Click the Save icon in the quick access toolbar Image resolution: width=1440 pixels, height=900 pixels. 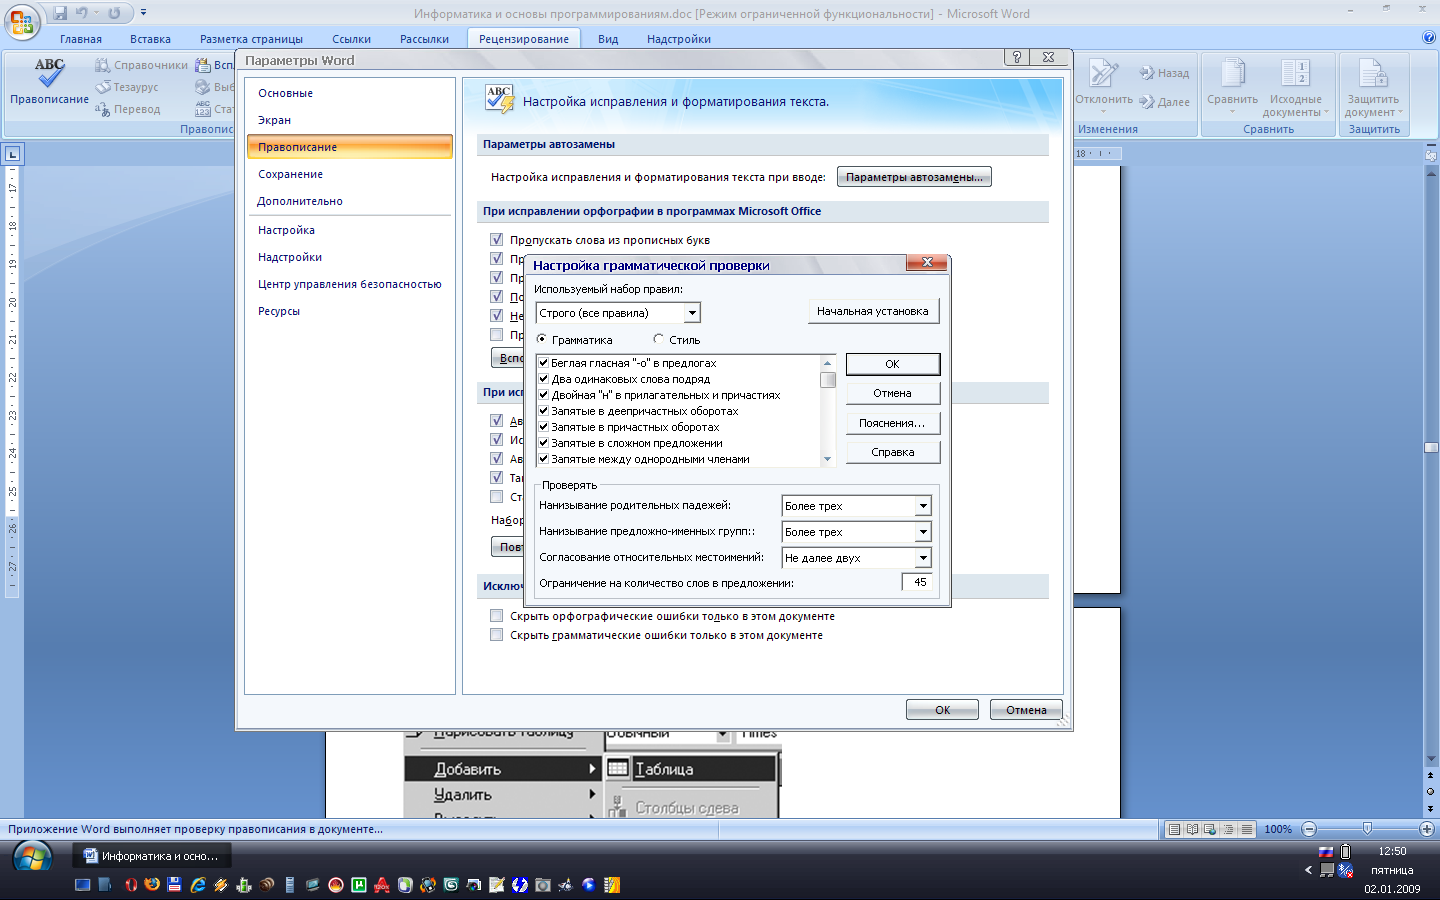pyautogui.click(x=60, y=13)
